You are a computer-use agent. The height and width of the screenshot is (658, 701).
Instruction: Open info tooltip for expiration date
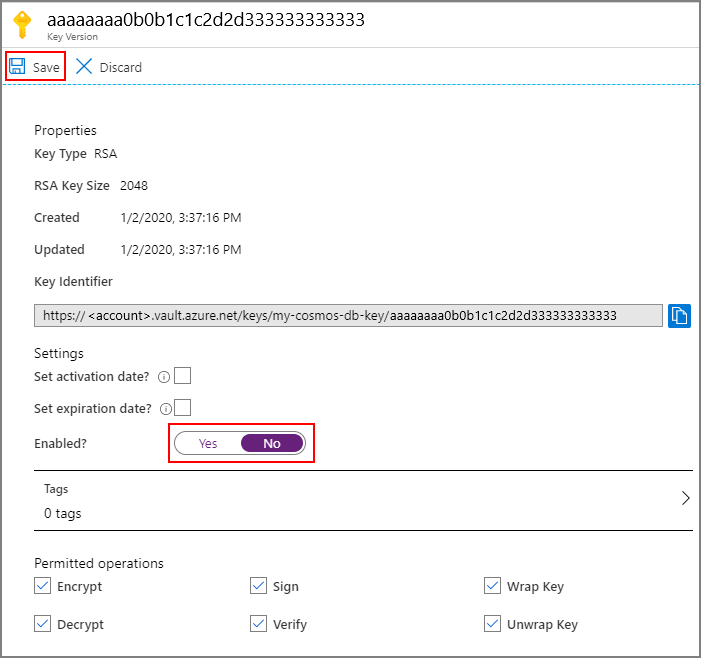point(166,409)
